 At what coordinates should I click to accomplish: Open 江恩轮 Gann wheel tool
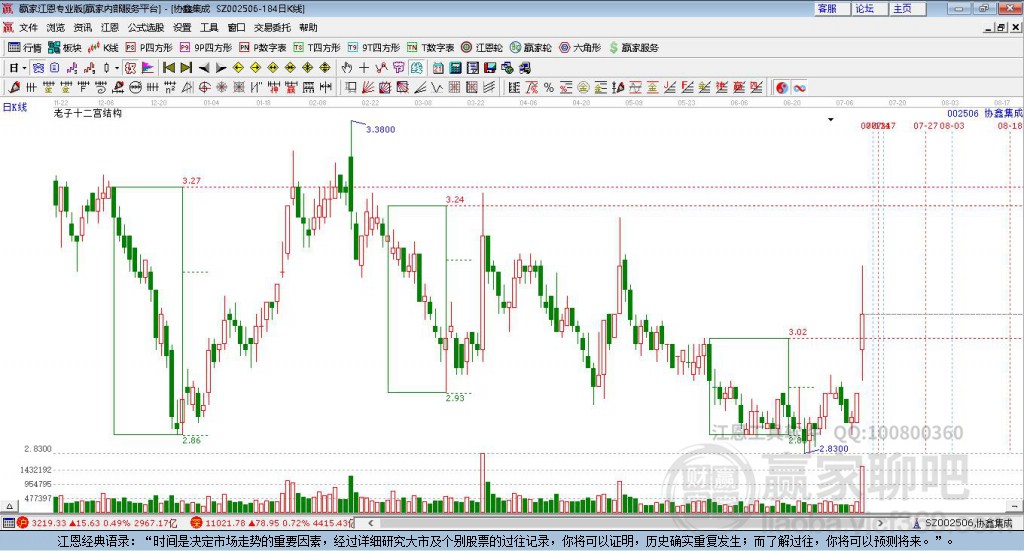[482, 48]
